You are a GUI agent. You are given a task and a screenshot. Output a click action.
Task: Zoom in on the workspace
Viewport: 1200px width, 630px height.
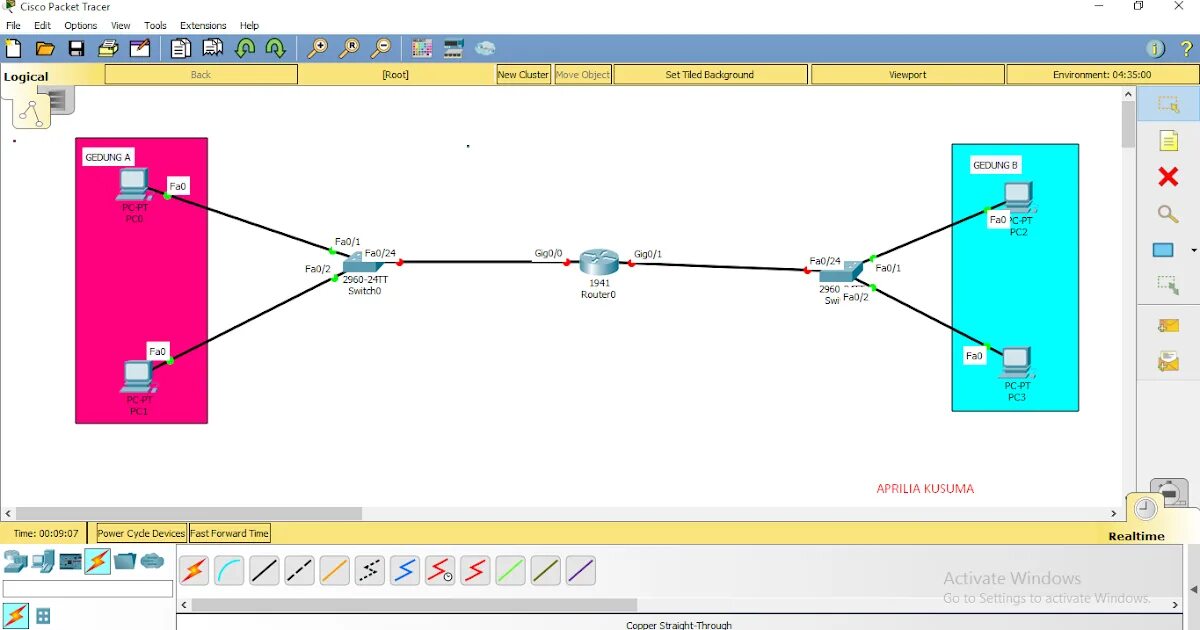(x=317, y=48)
